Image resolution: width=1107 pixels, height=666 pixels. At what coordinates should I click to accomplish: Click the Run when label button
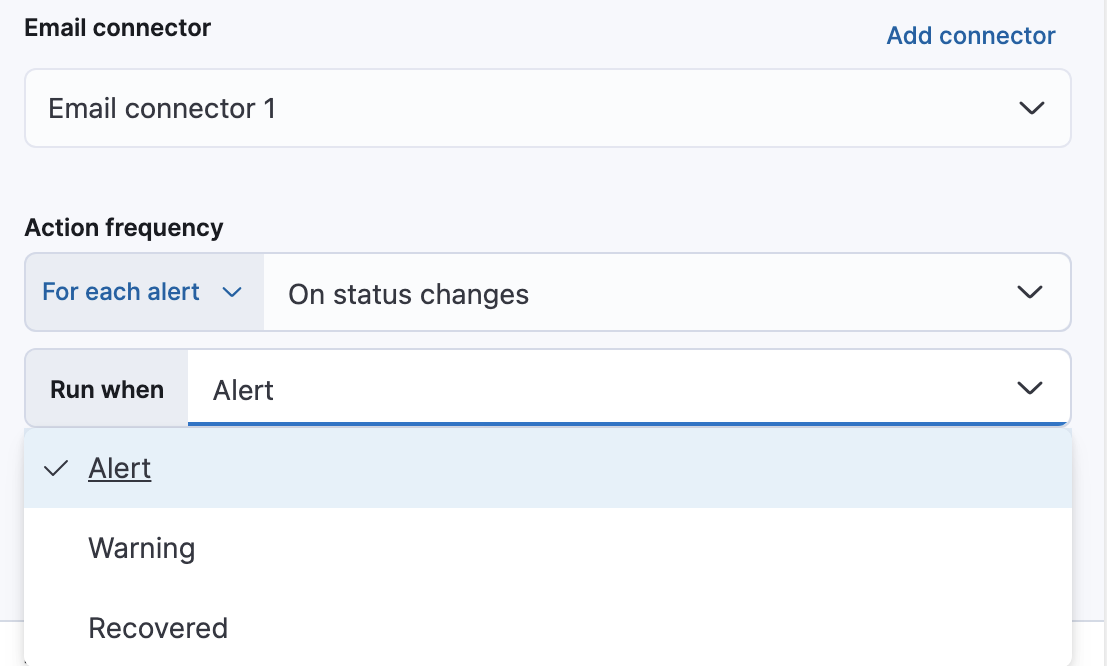point(106,387)
